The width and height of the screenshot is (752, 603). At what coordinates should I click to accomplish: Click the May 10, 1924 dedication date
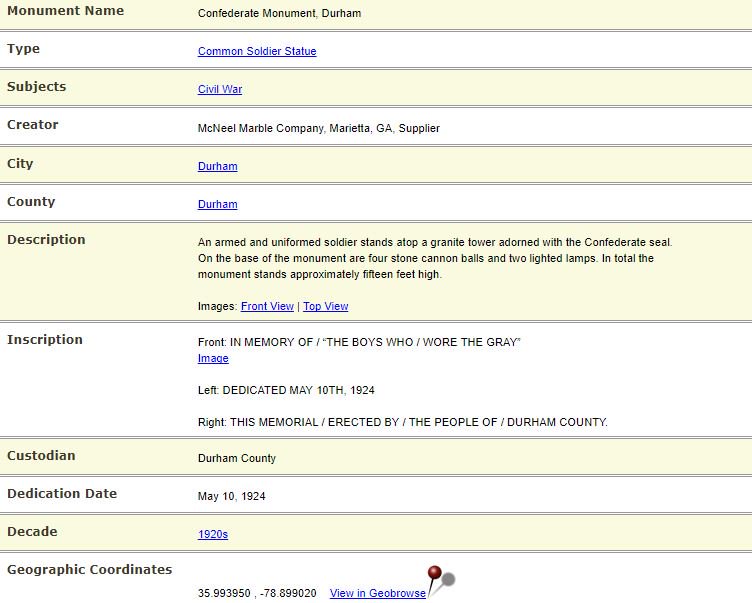click(x=231, y=496)
